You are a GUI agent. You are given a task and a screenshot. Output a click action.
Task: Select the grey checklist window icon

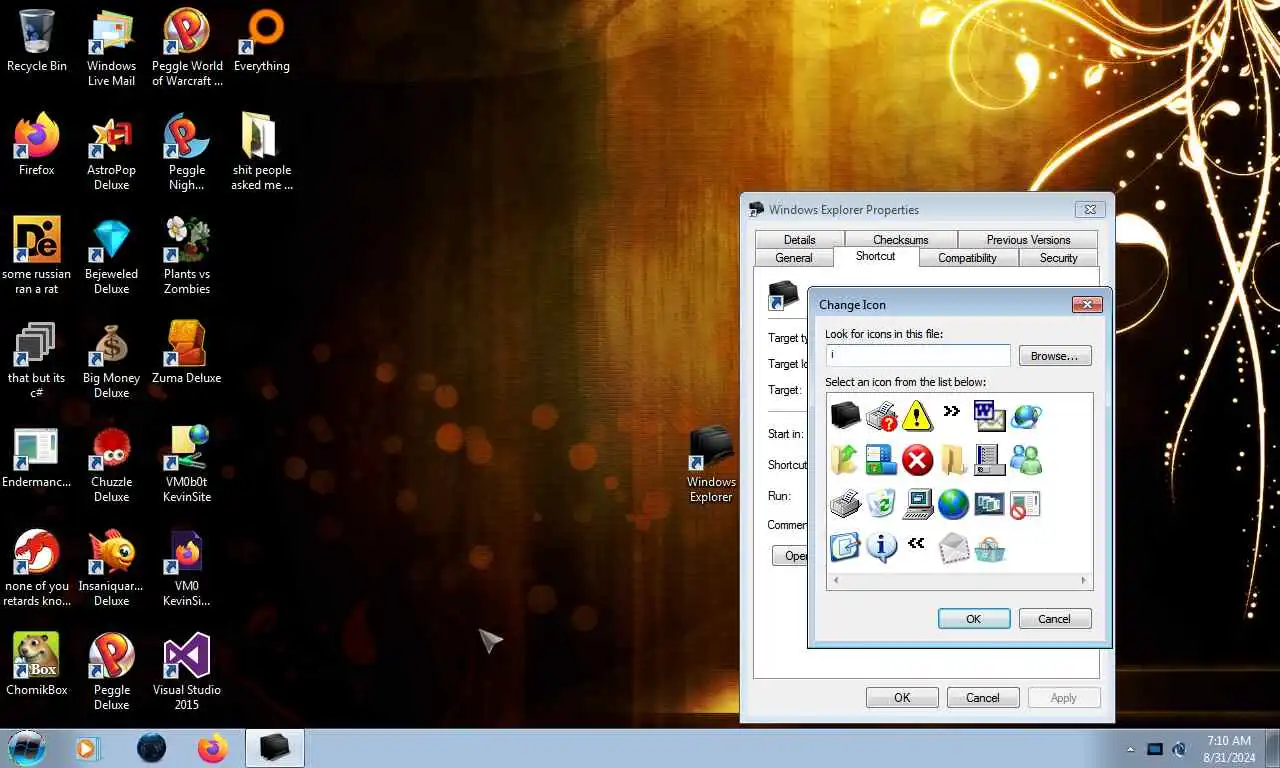989,459
